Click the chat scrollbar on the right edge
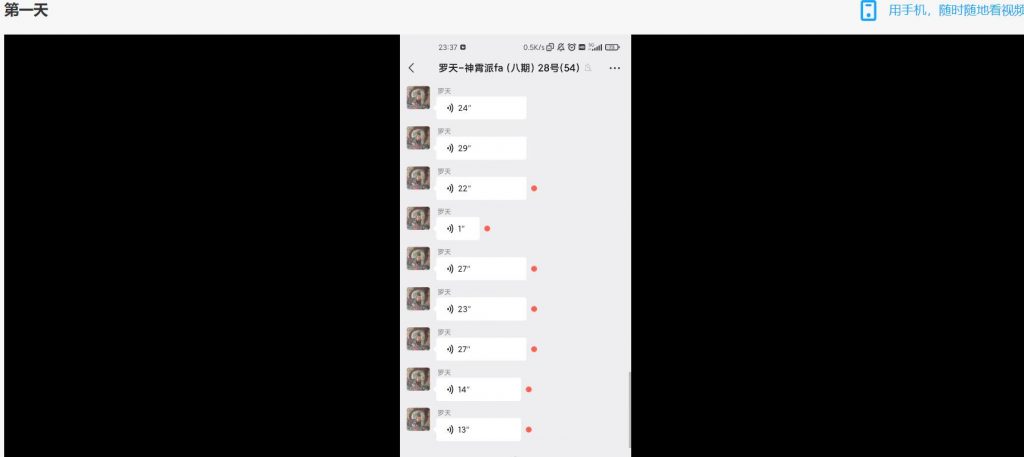Viewport: 1024px width, 457px height. click(x=629, y=409)
